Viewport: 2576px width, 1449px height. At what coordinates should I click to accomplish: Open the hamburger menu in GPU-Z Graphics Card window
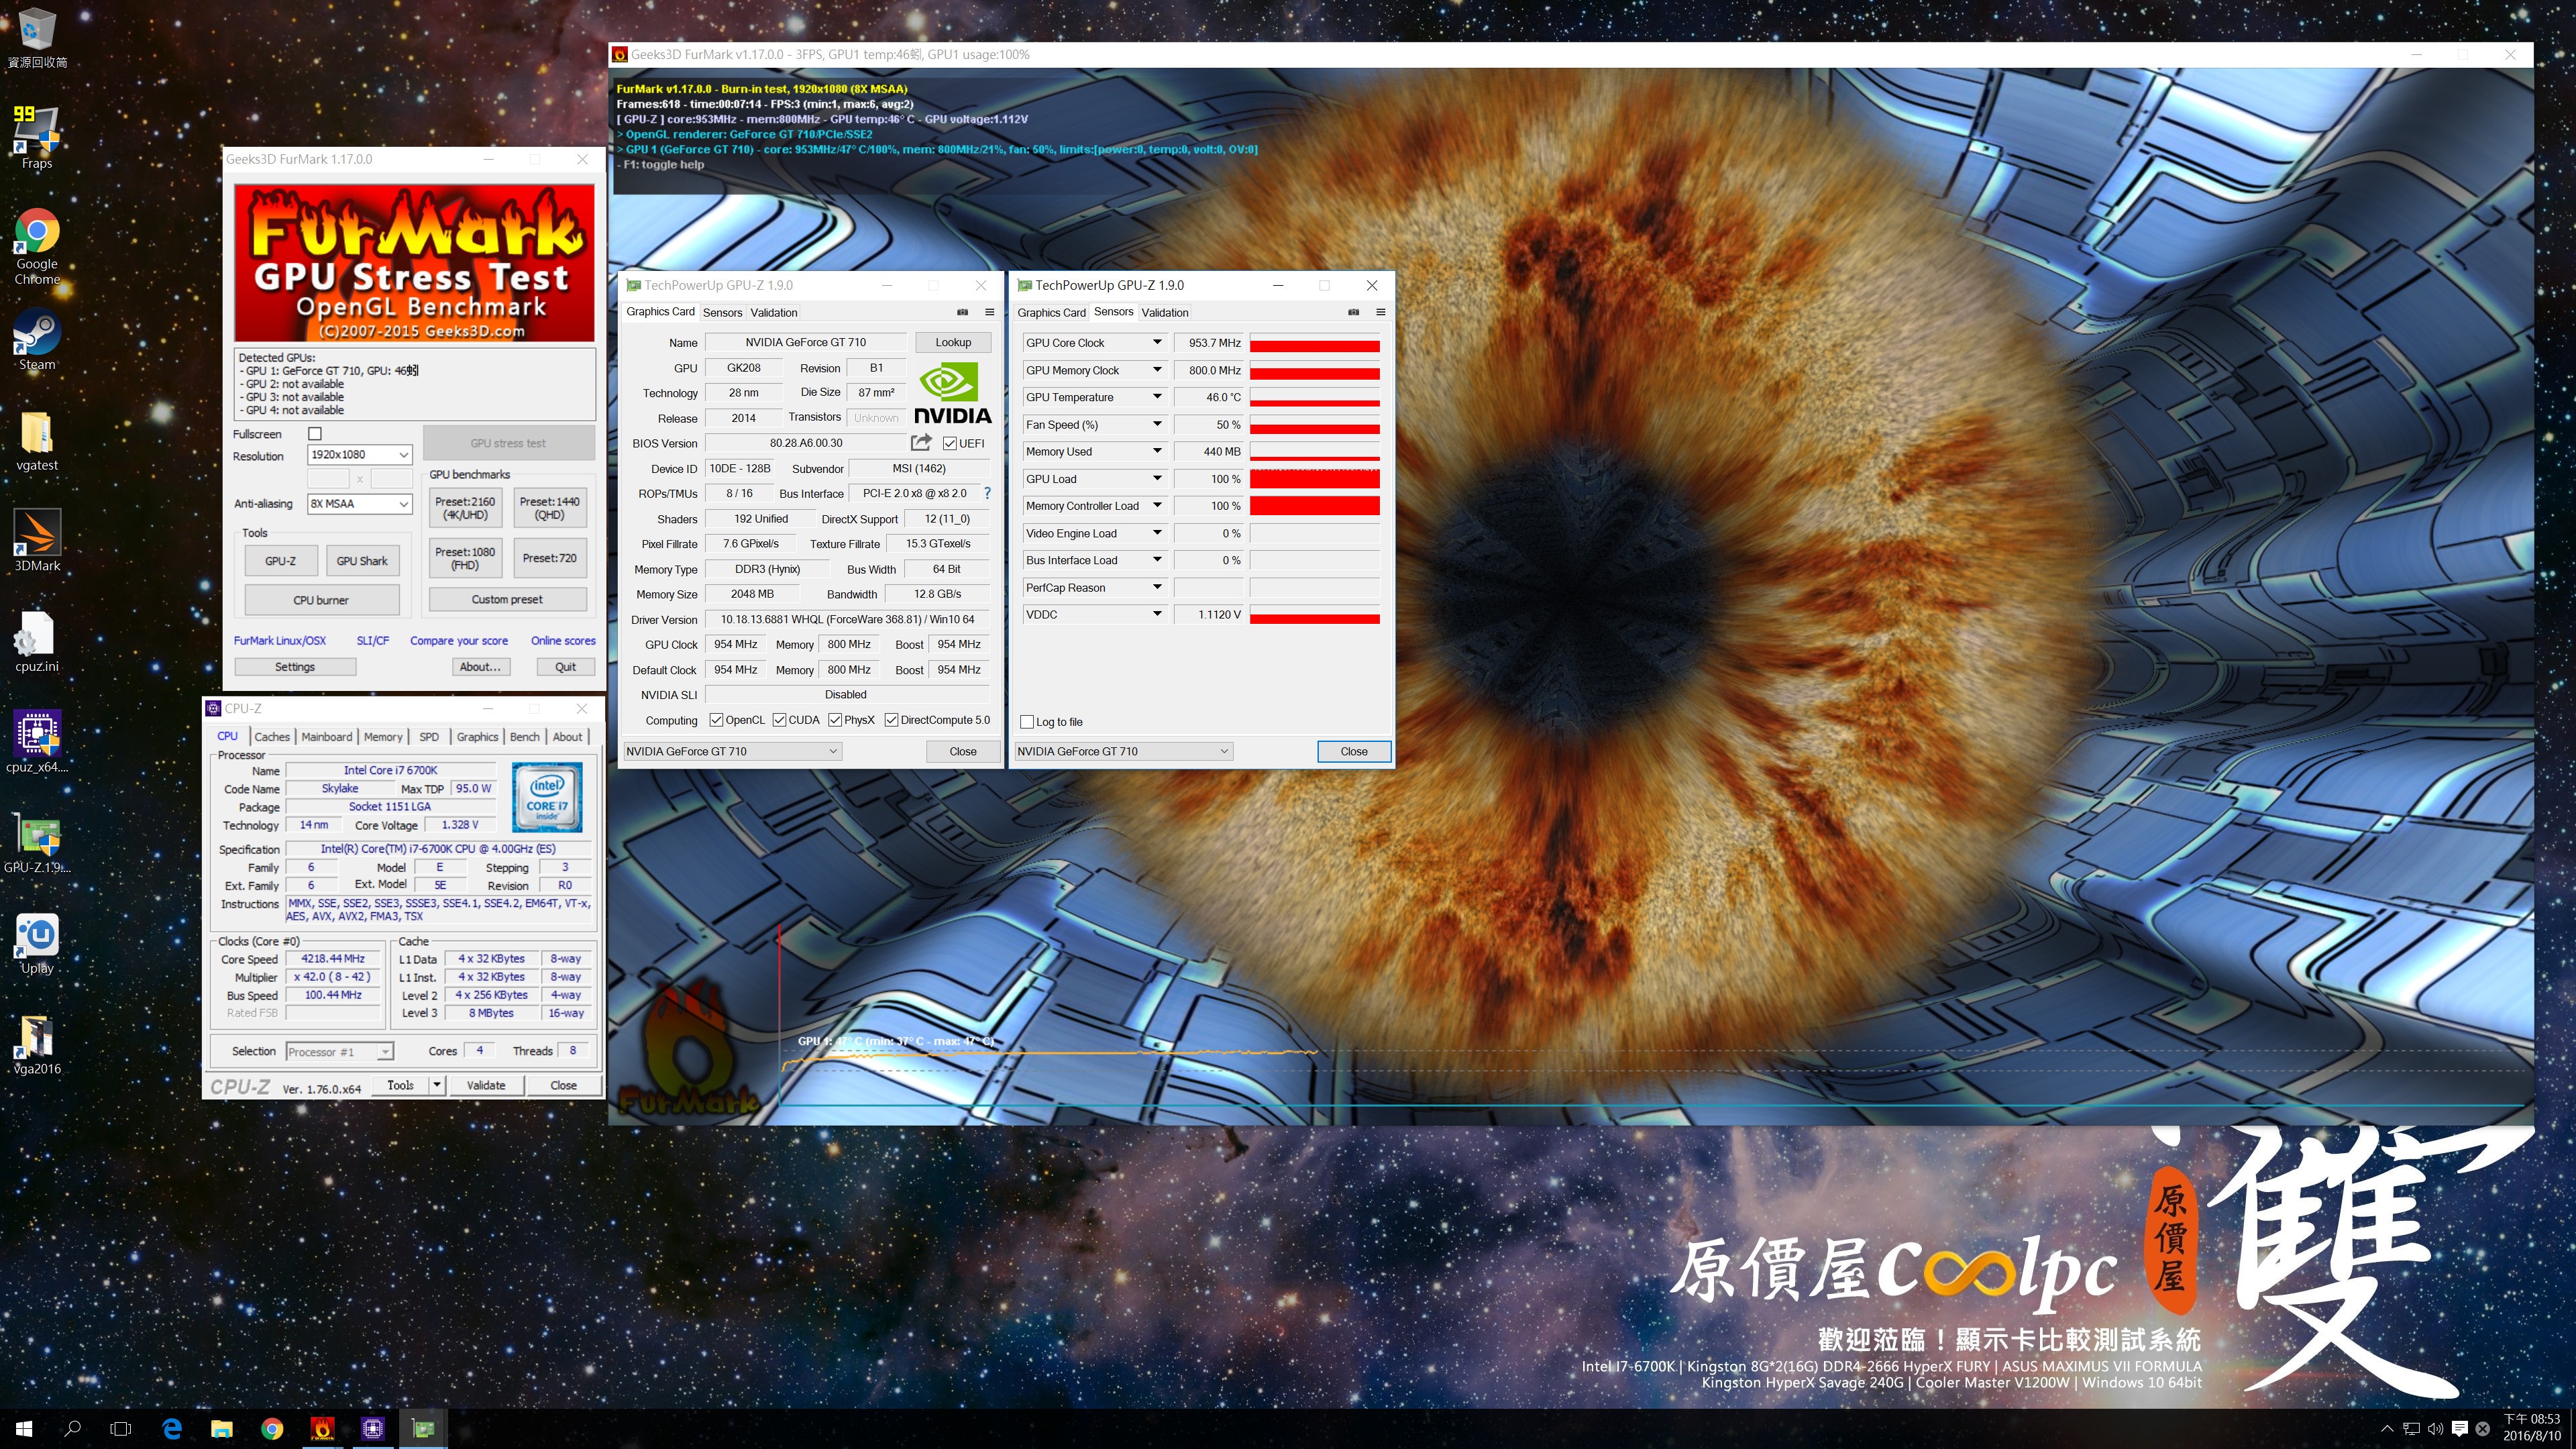click(x=989, y=312)
